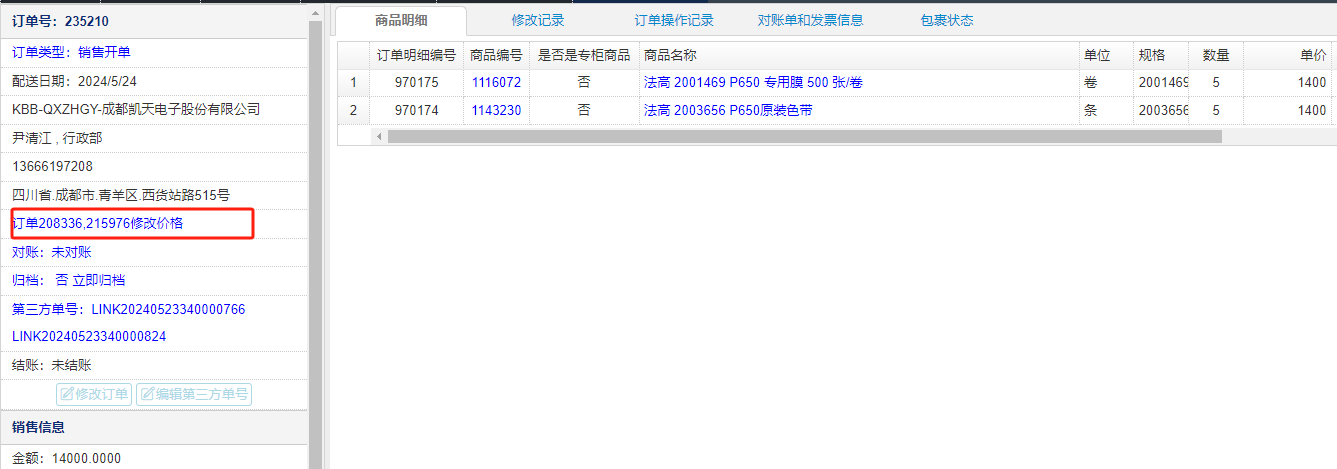
Task: Click the 修改订单 button
Action: [95, 394]
